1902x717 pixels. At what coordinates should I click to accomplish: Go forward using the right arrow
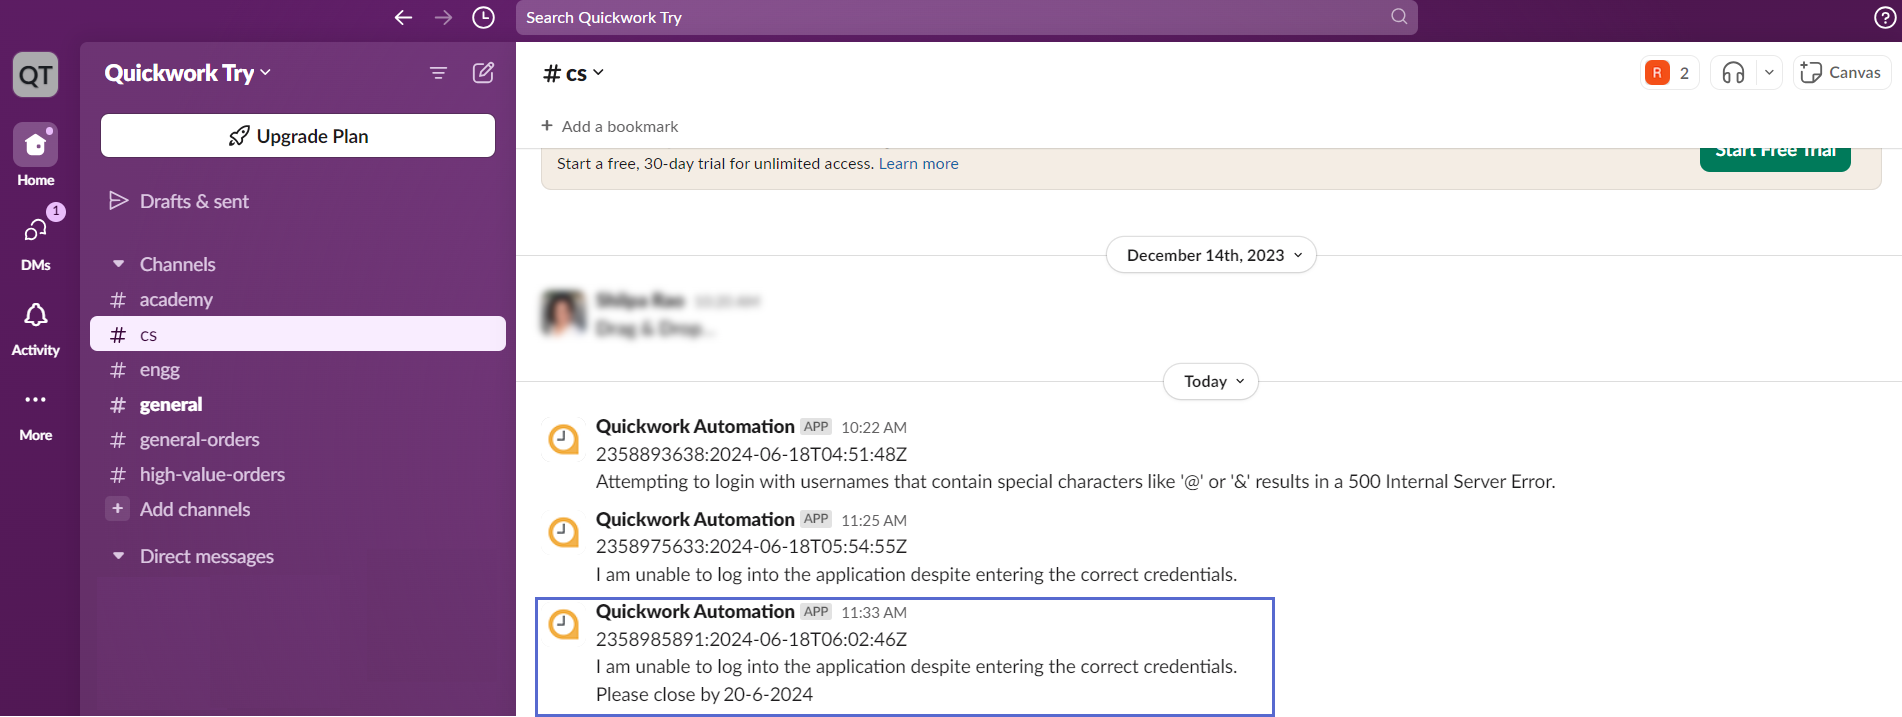click(443, 17)
